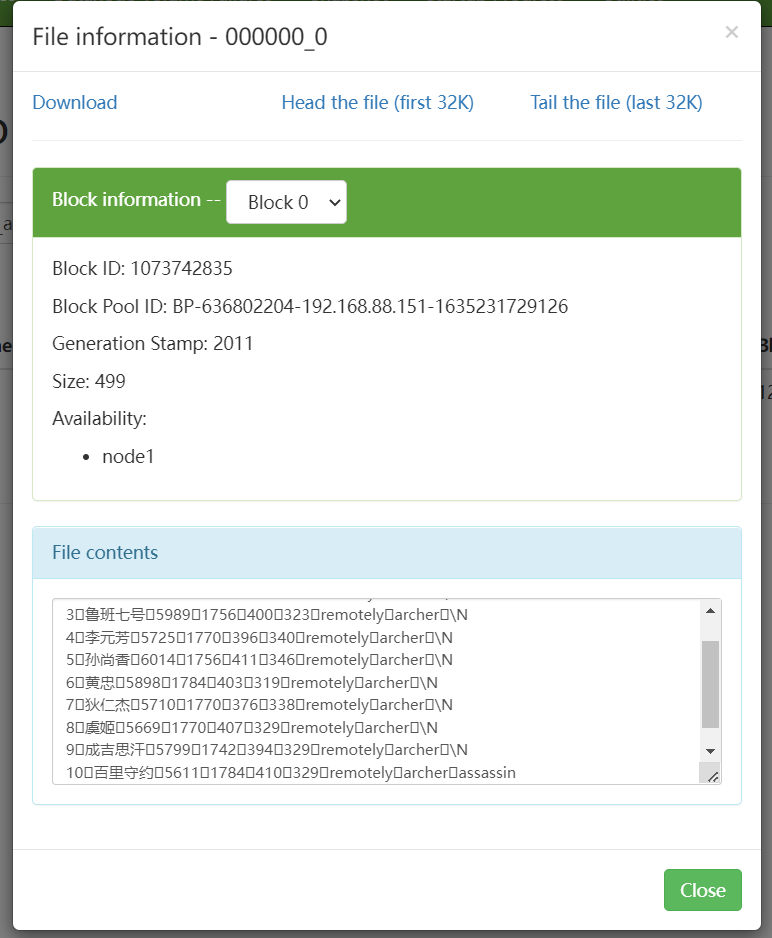
Task: Click the row starting with 8 虞姬
Action: 252,727
